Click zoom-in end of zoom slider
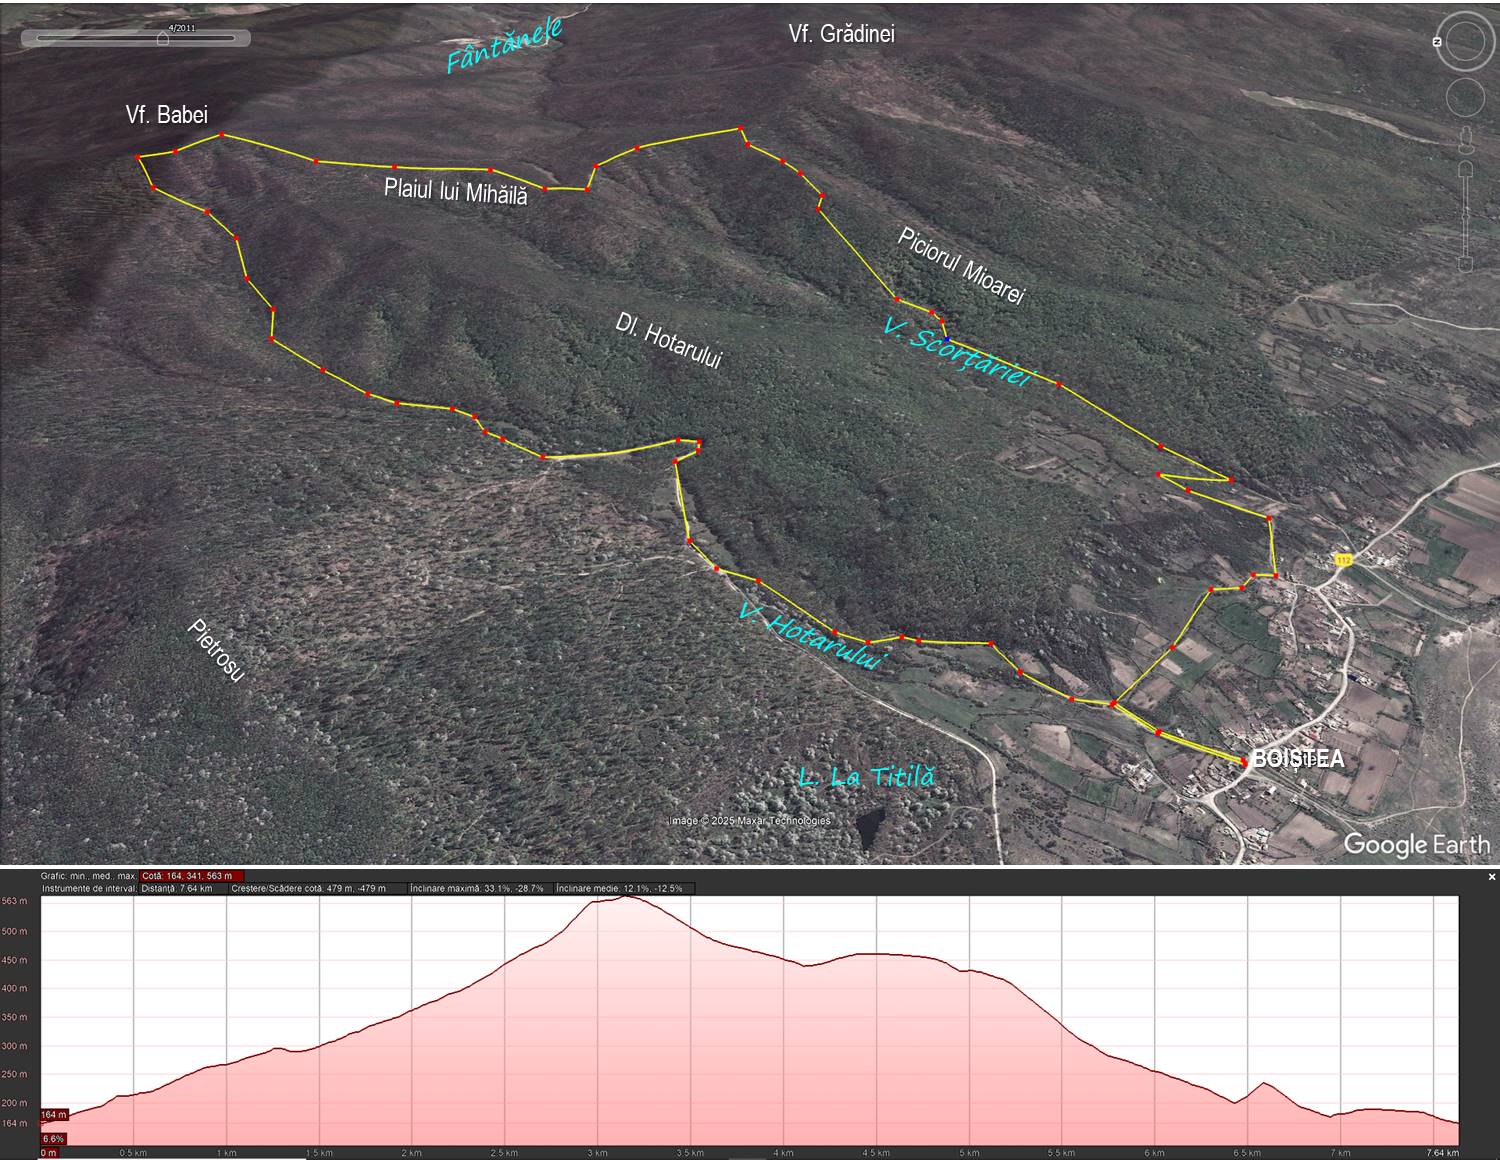Image resolution: width=1500 pixels, height=1160 pixels. coord(1466,166)
